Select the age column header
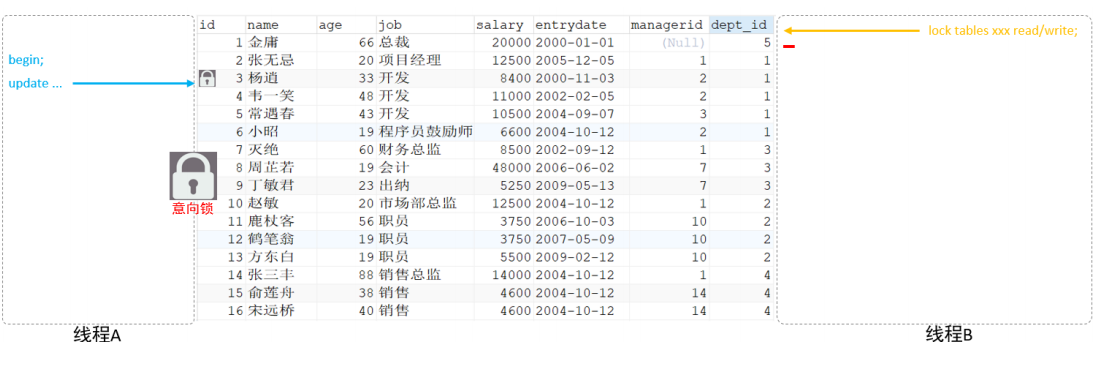The width and height of the screenshot is (1098, 379). pyautogui.click(x=330, y=25)
